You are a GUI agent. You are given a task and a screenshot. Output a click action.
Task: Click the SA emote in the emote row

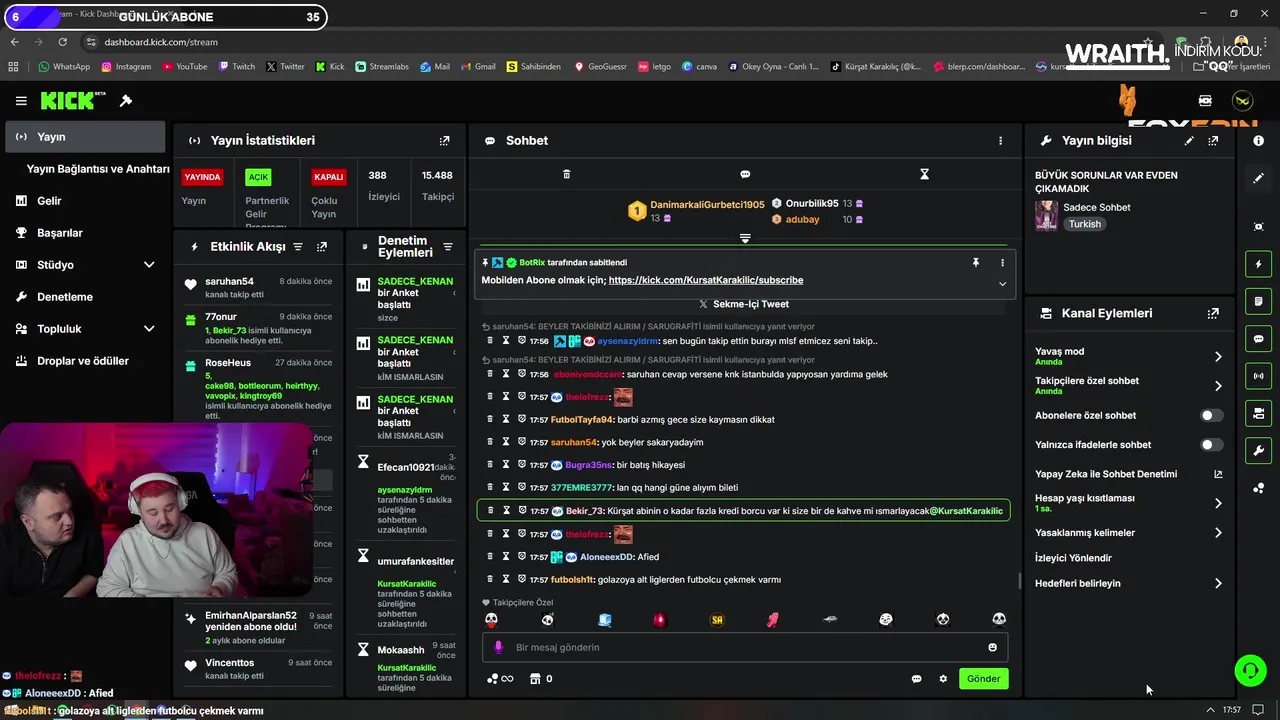coord(716,620)
